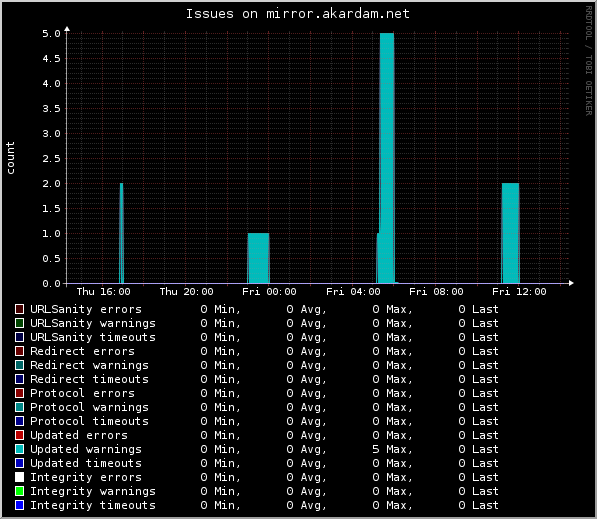Click the Integrity warnings bright green swatch
Viewport: 597px width, 519px height.
(19, 491)
